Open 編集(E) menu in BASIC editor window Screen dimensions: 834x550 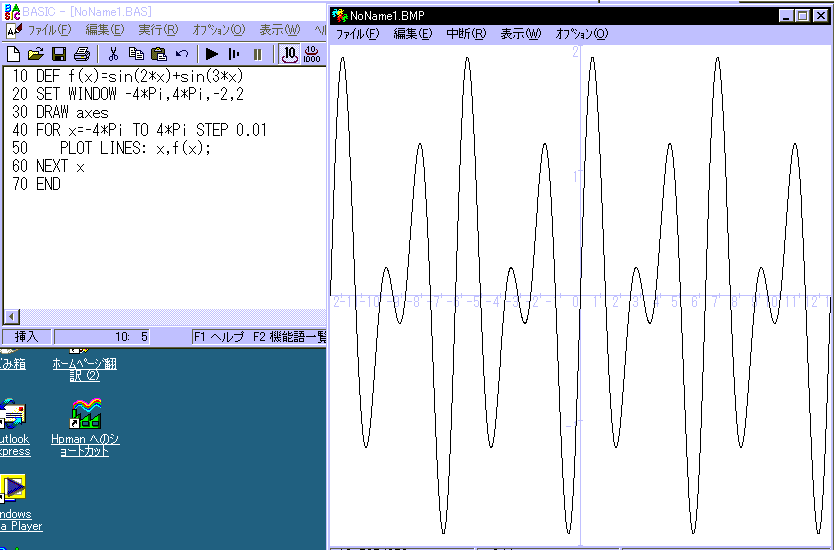pyautogui.click(x=105, y=30)
